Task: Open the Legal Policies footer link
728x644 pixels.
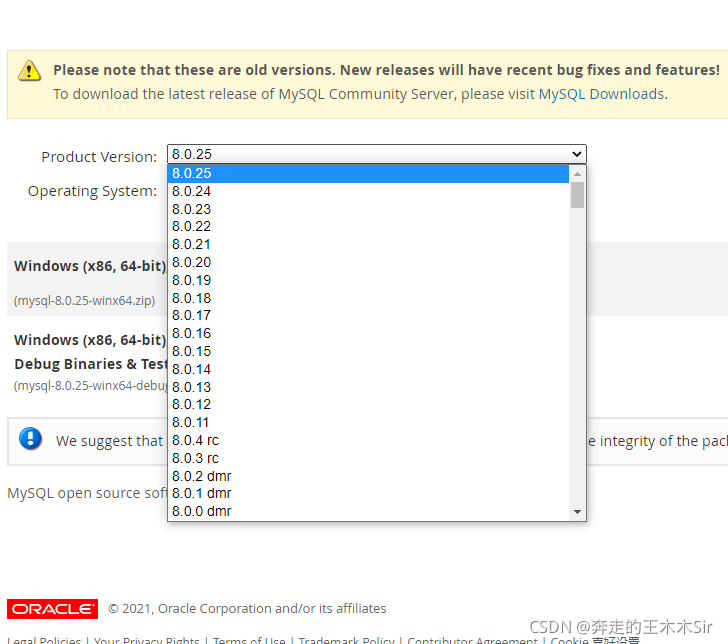Action: [x=44, y=640]
